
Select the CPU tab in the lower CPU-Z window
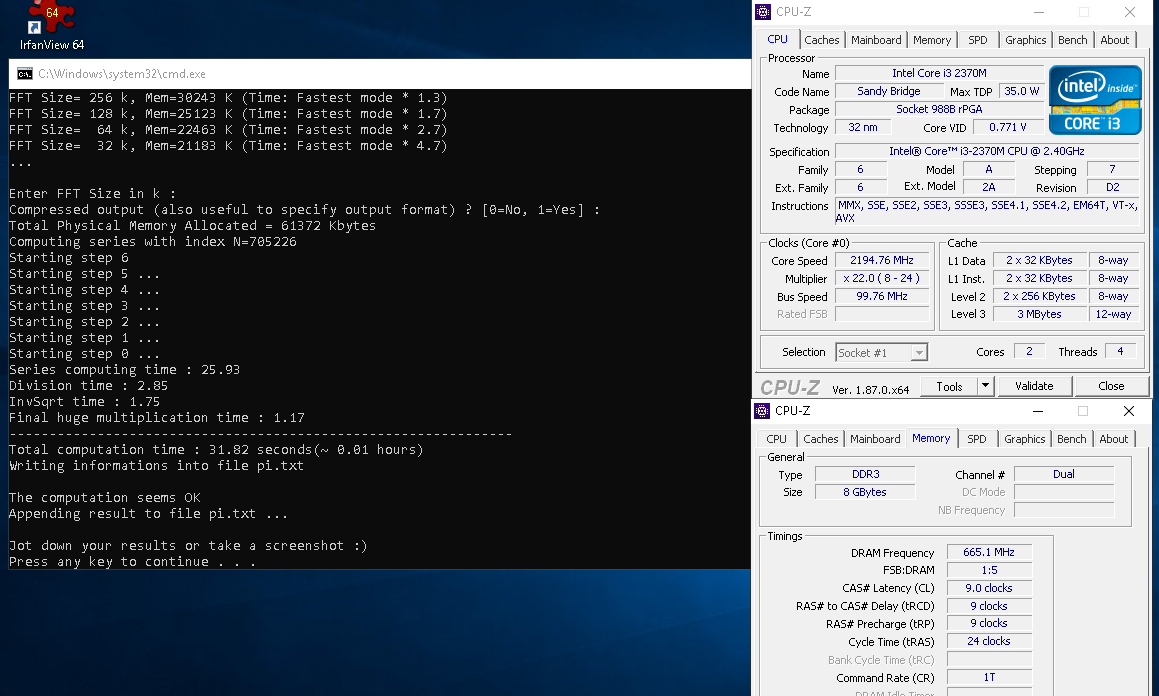[x=776, y=439]
